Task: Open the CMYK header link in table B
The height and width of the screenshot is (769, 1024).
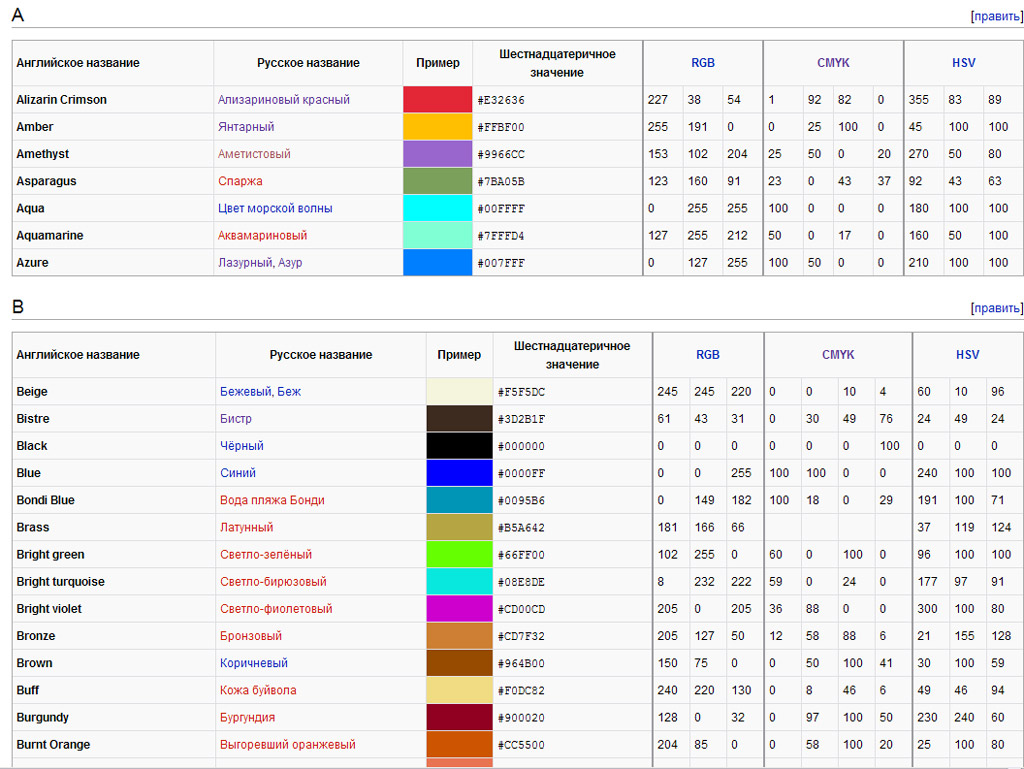Action: pos(838,355)
